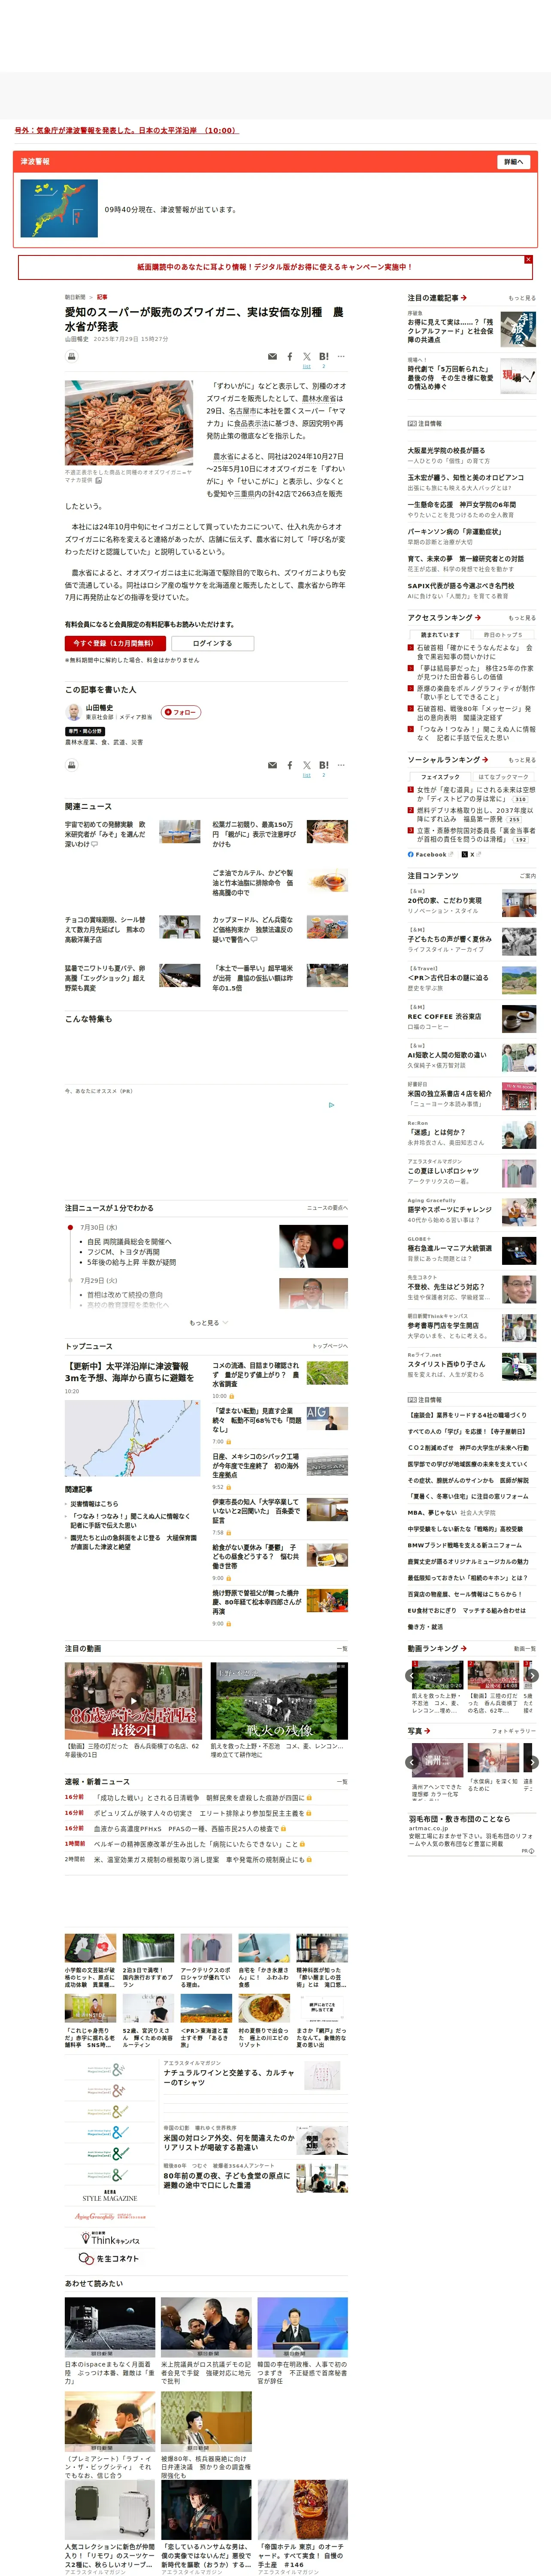Show previous item in 動画ランキング carousel
The width and height of the screenshot is (551, 2576).
pyautogui.click(x=411, y=1676)
